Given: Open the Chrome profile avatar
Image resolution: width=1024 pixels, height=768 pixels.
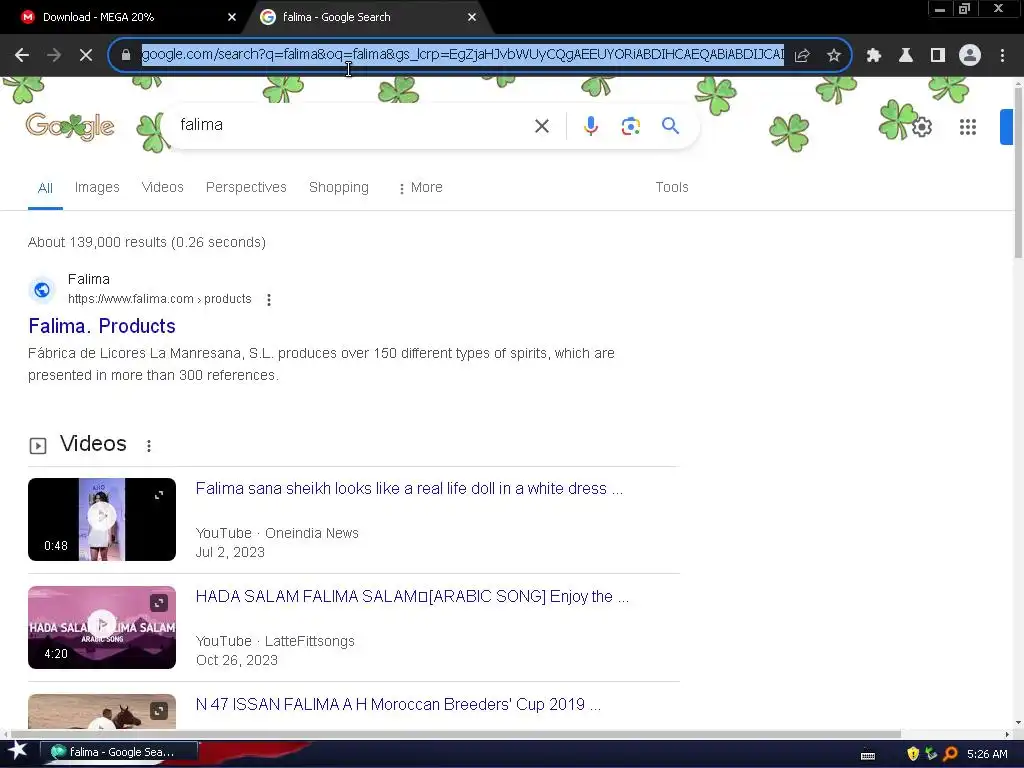Looking at the screenshot, I should coord(970,55).
